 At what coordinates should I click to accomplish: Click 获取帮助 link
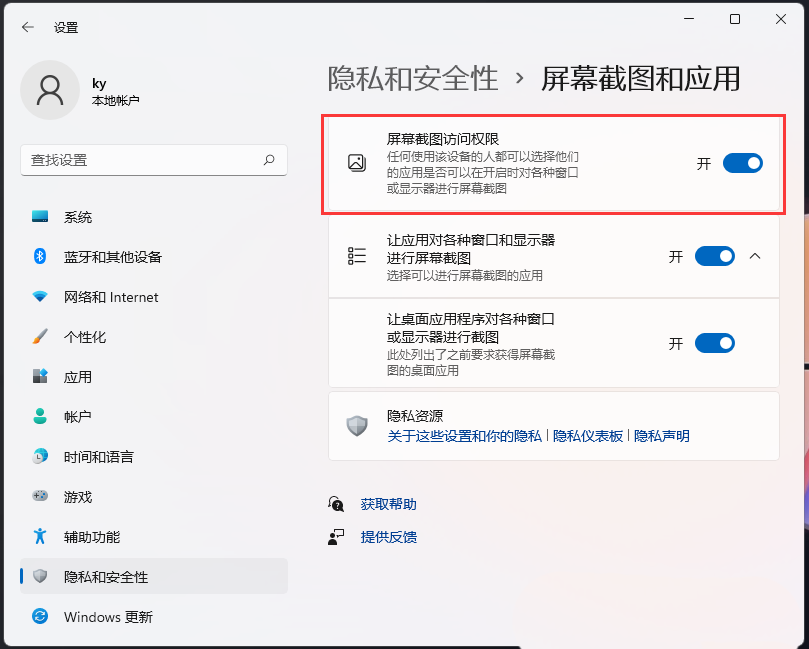coord(389,504)
